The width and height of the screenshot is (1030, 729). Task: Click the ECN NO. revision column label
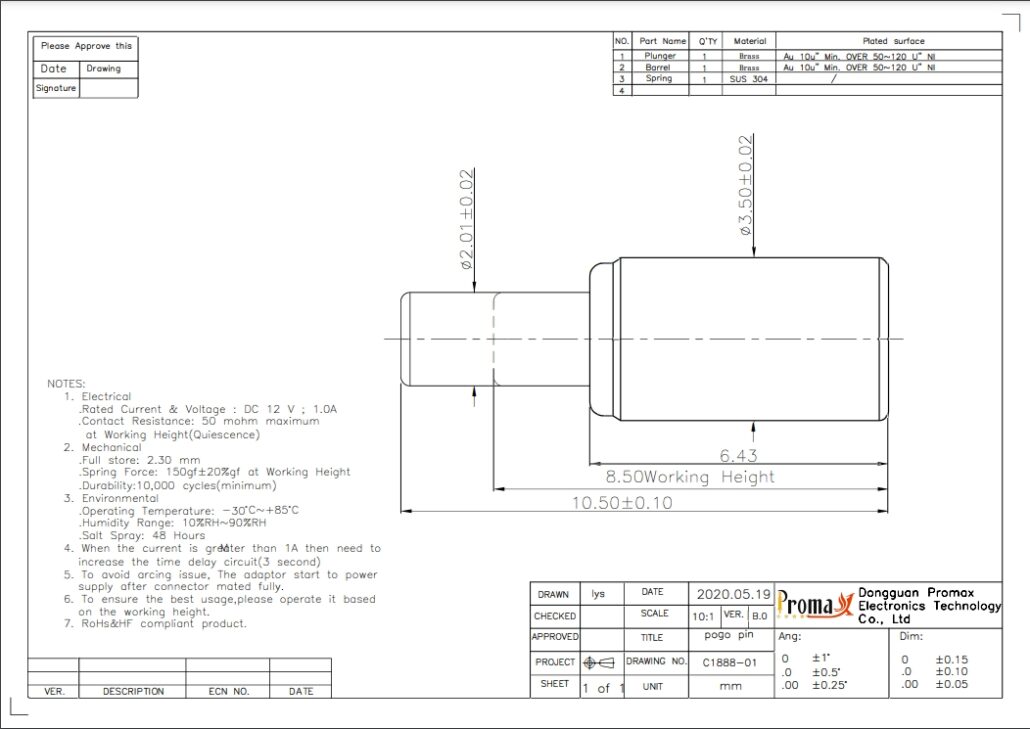pyautogui.click(x=228, y=691)
